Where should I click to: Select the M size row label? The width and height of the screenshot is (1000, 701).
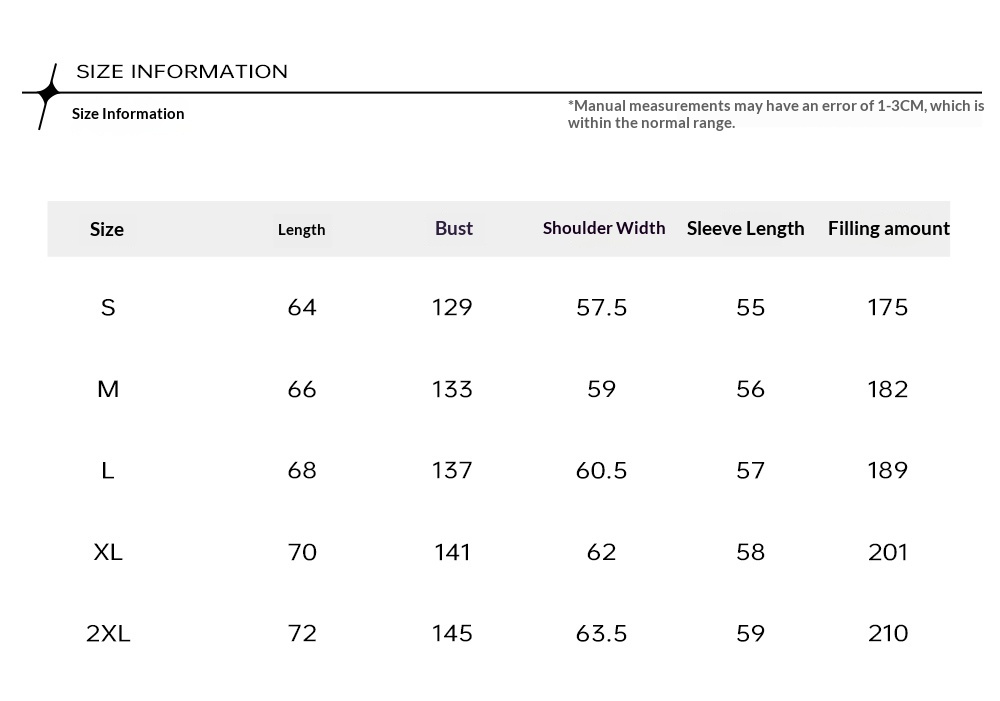coord(108,389)
